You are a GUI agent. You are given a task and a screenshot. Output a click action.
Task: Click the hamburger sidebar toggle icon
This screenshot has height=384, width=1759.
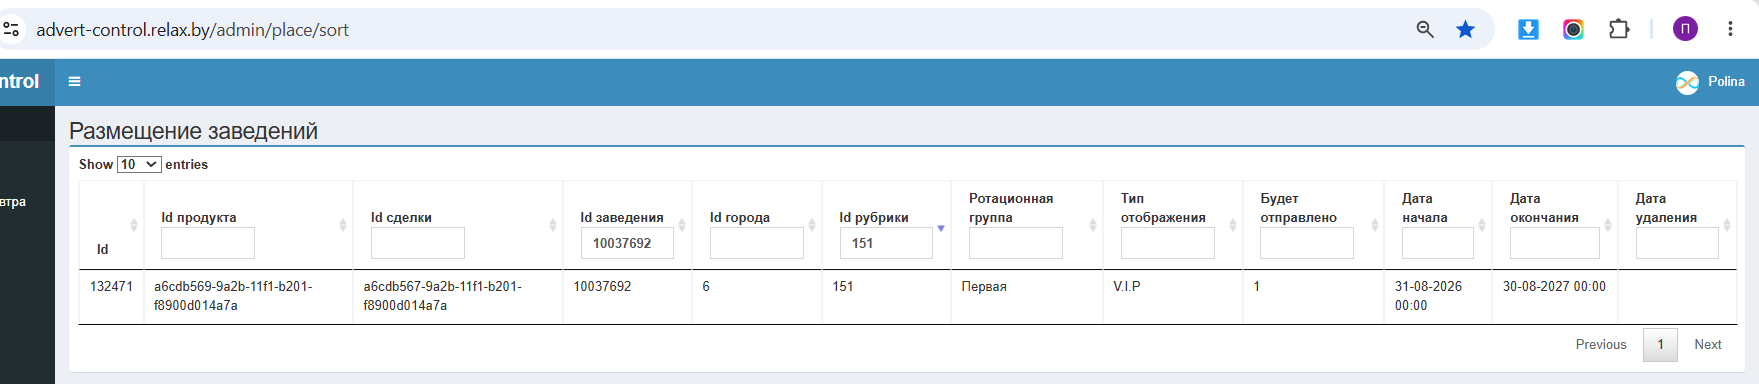[x=74, y=82]
